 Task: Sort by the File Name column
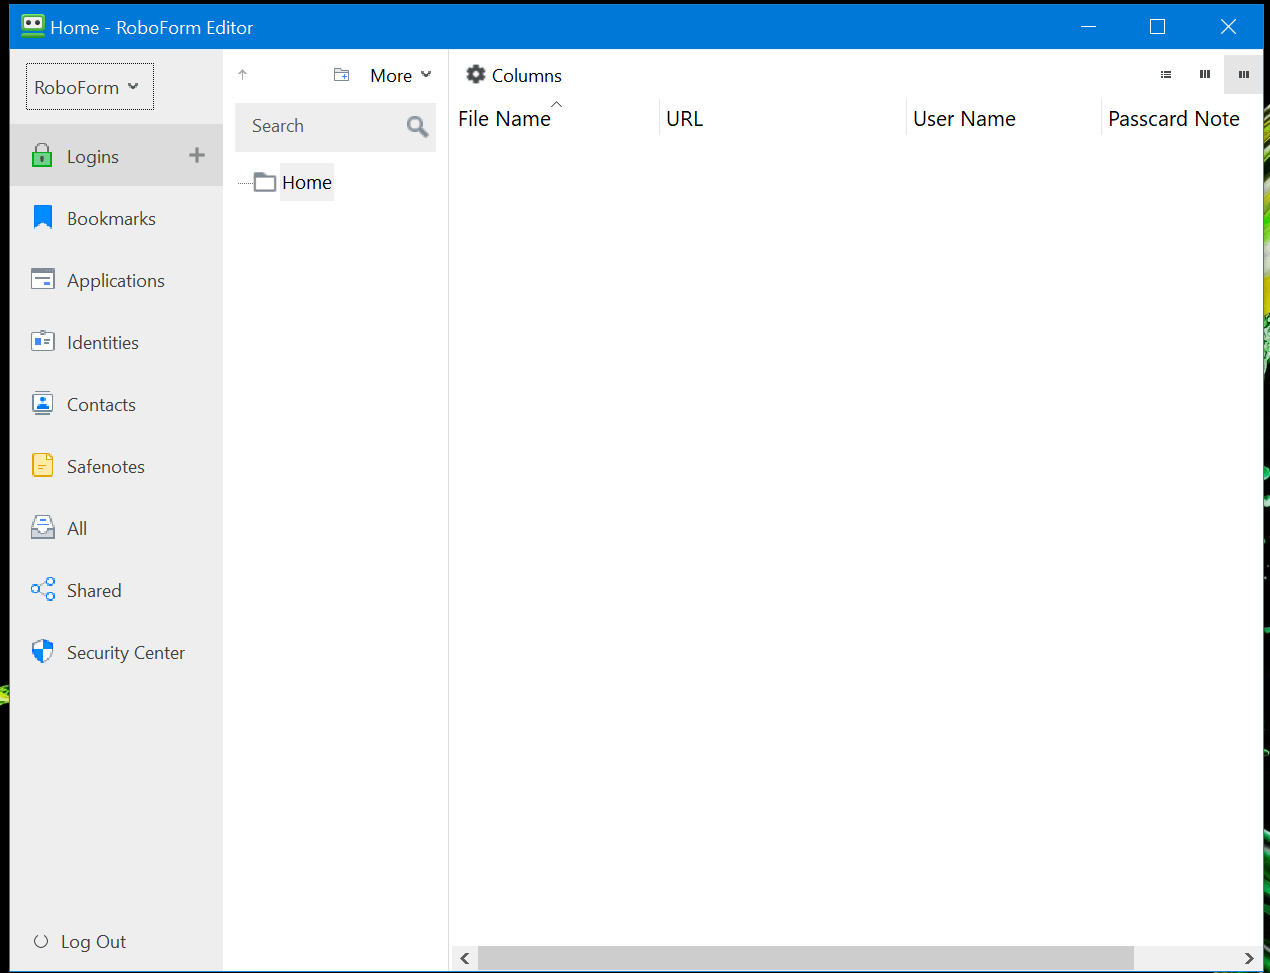tap(504, 118)
